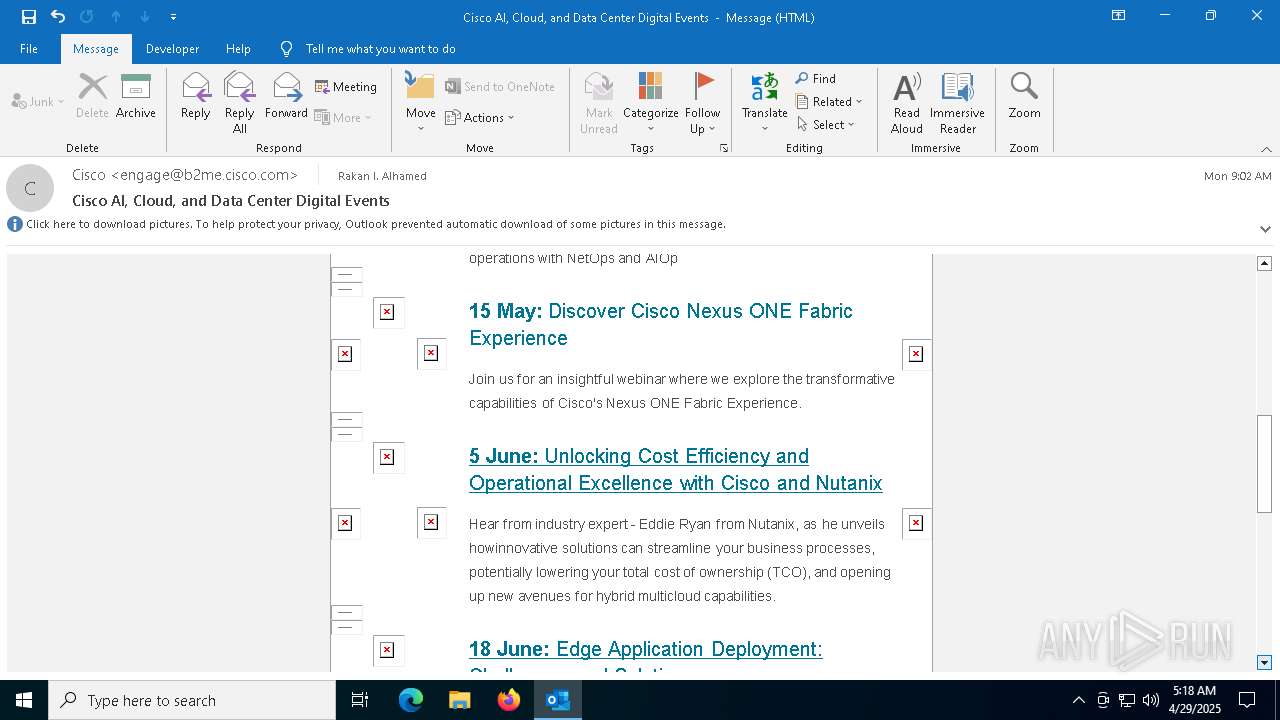Screen dimensions: 1280x720
Task: Expand the message header arrow
Action: [x=1265, y=229]
